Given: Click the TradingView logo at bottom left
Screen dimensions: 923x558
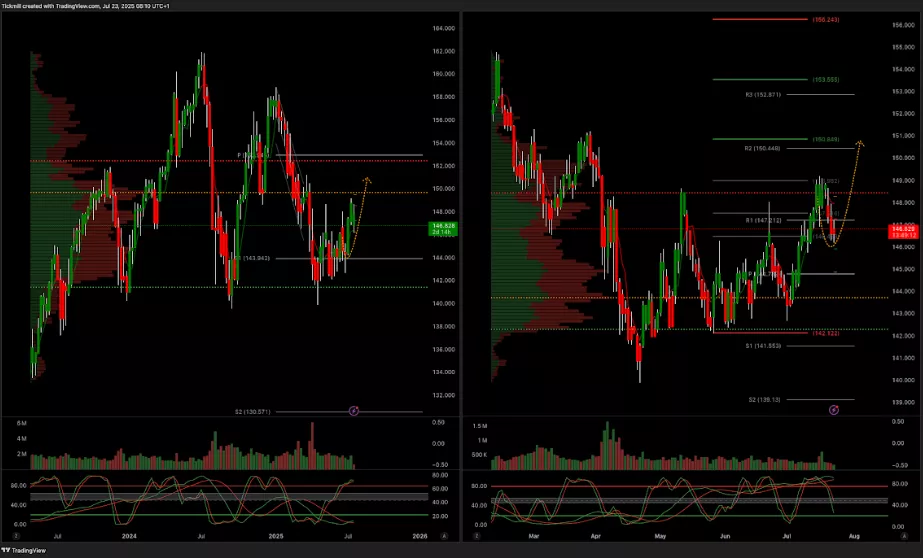Looking at the screenshot, I should pyautogui.click(x=25, y=550).
